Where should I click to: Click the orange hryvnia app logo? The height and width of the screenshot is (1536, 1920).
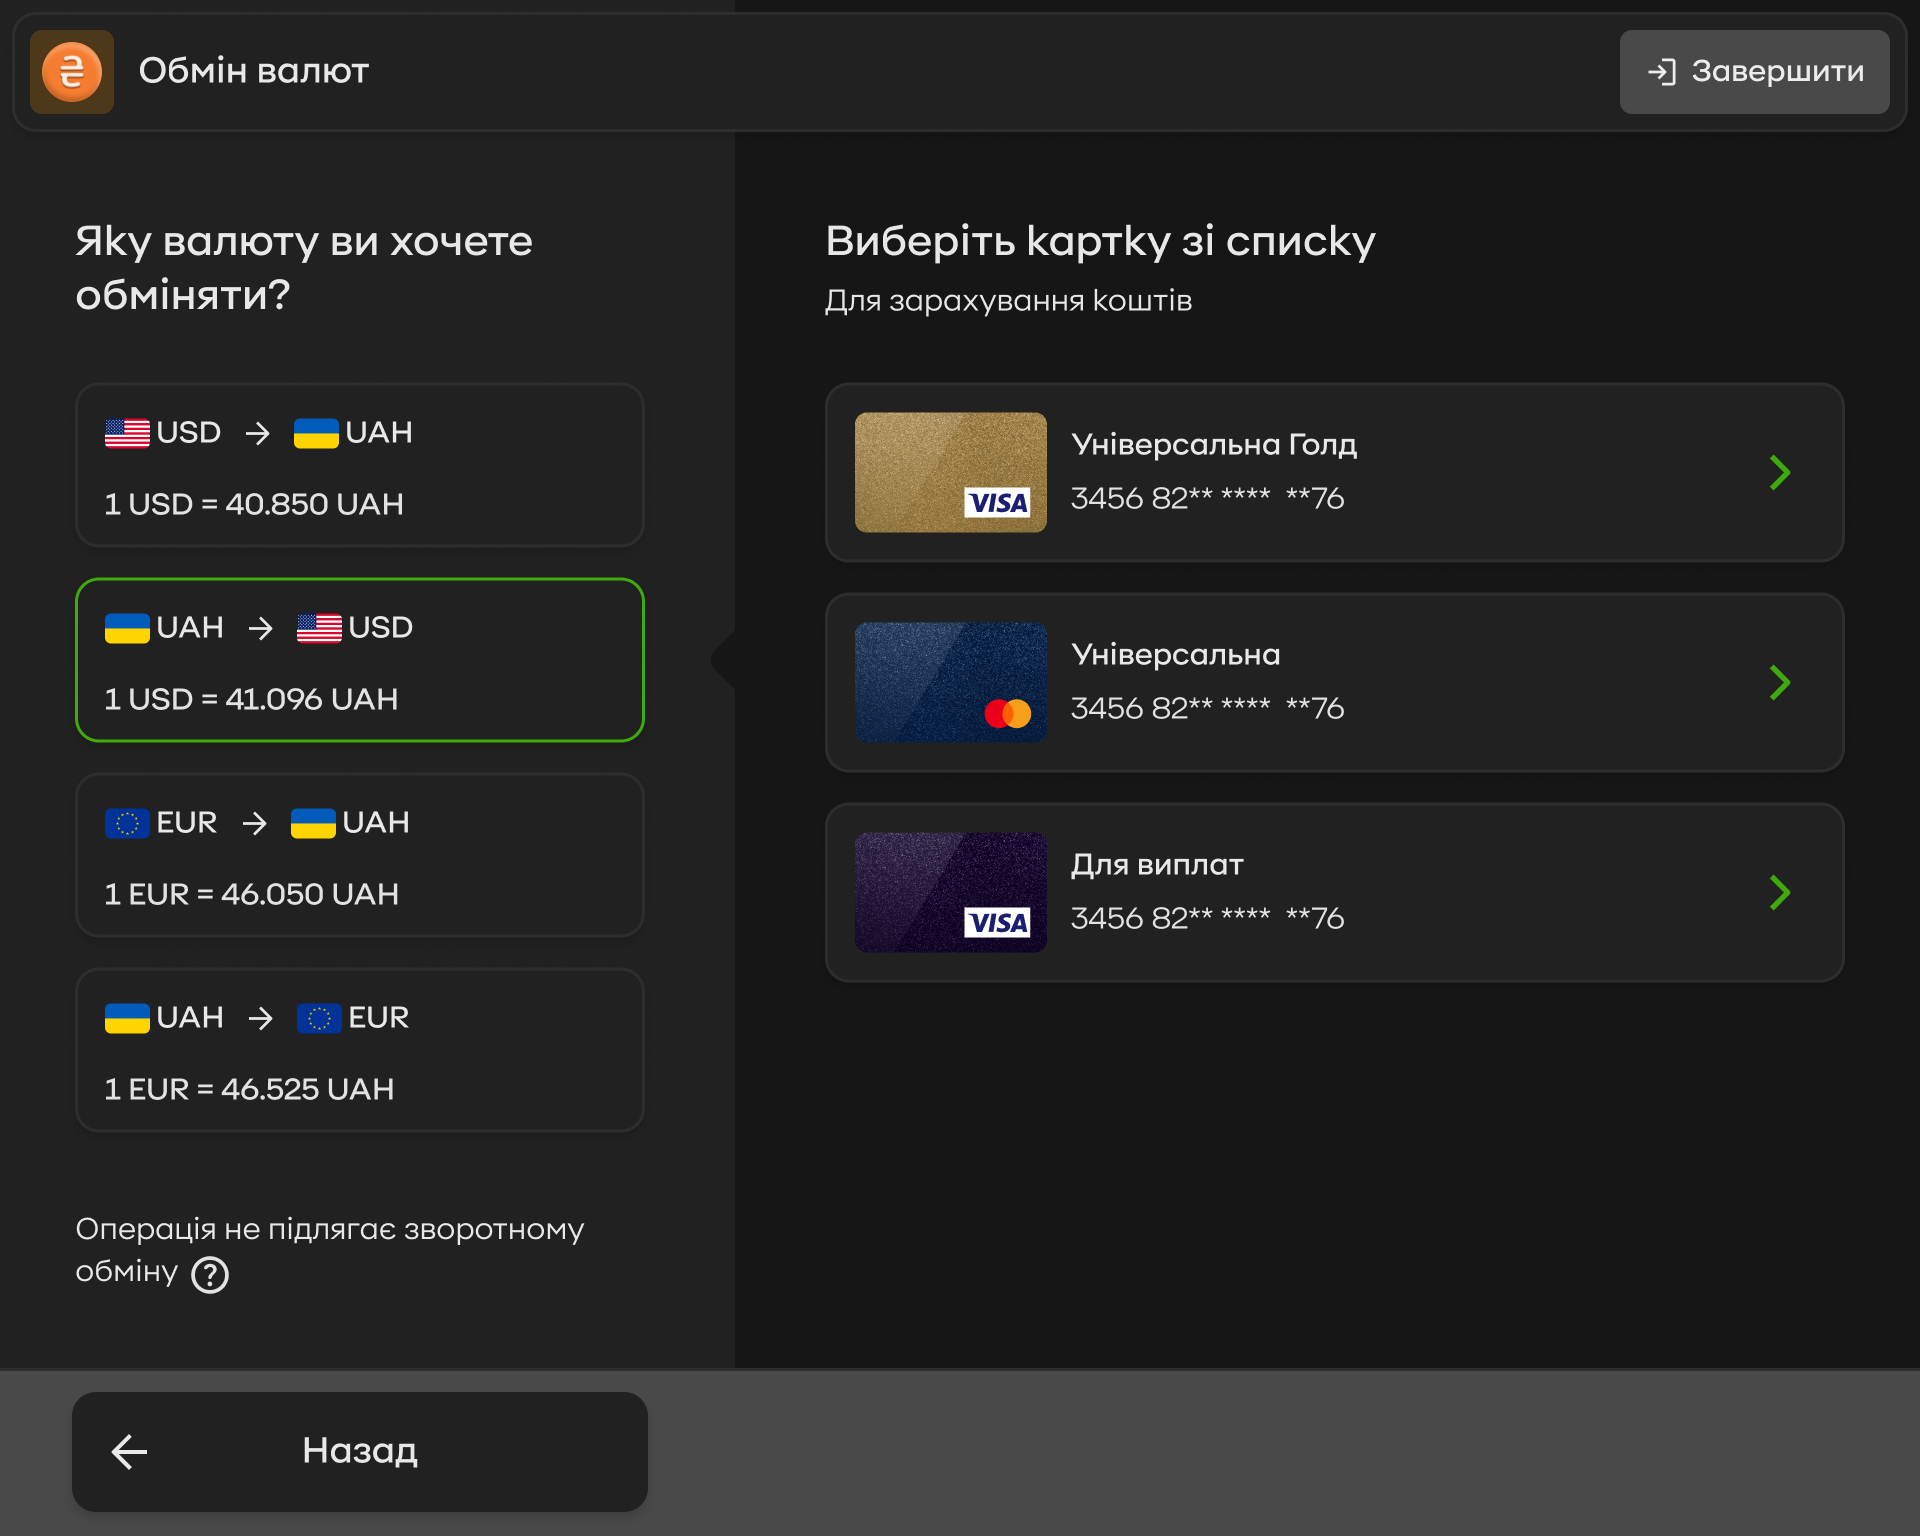[x=72, y=72]
